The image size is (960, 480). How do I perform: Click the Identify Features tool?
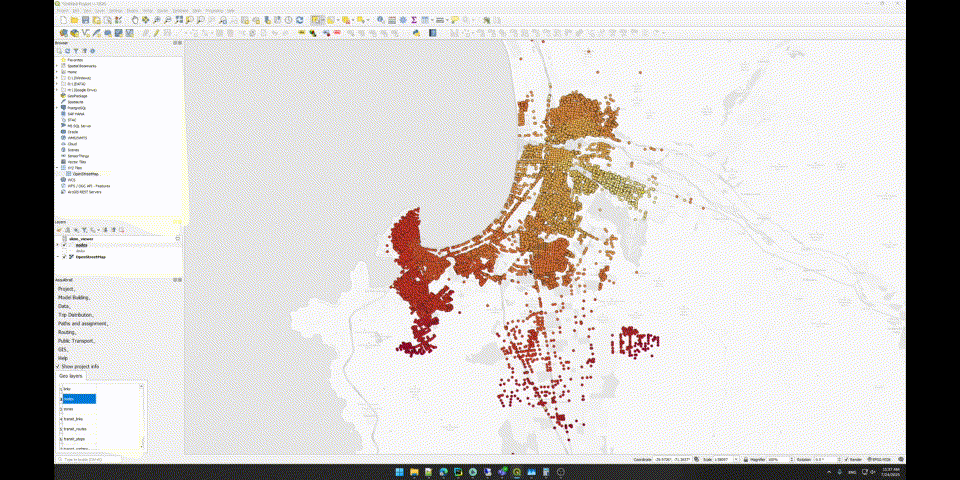click(381, 20)
